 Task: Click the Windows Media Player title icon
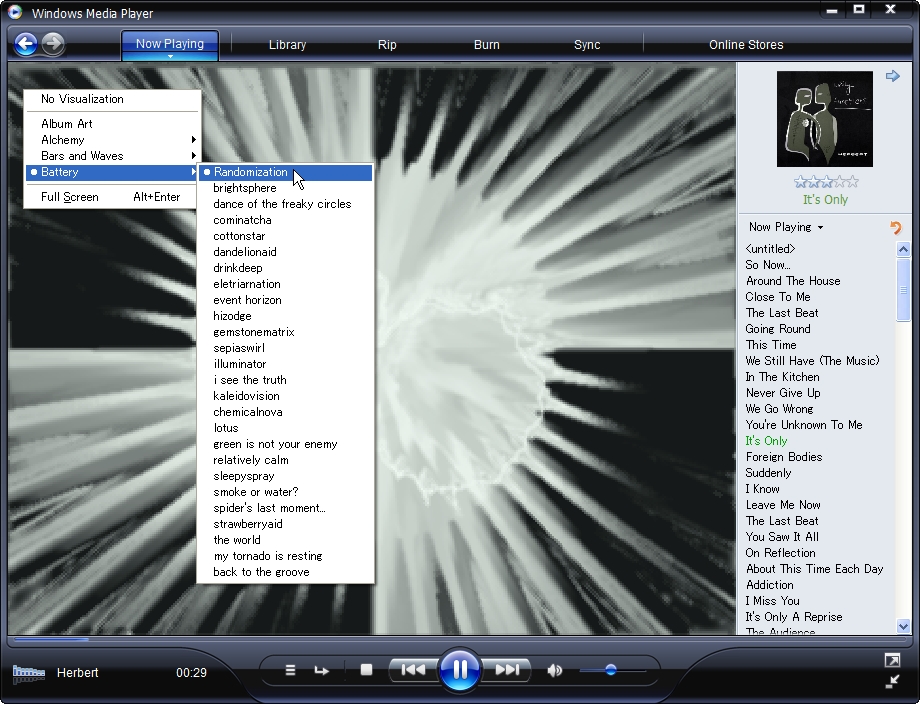click(15, 12)
